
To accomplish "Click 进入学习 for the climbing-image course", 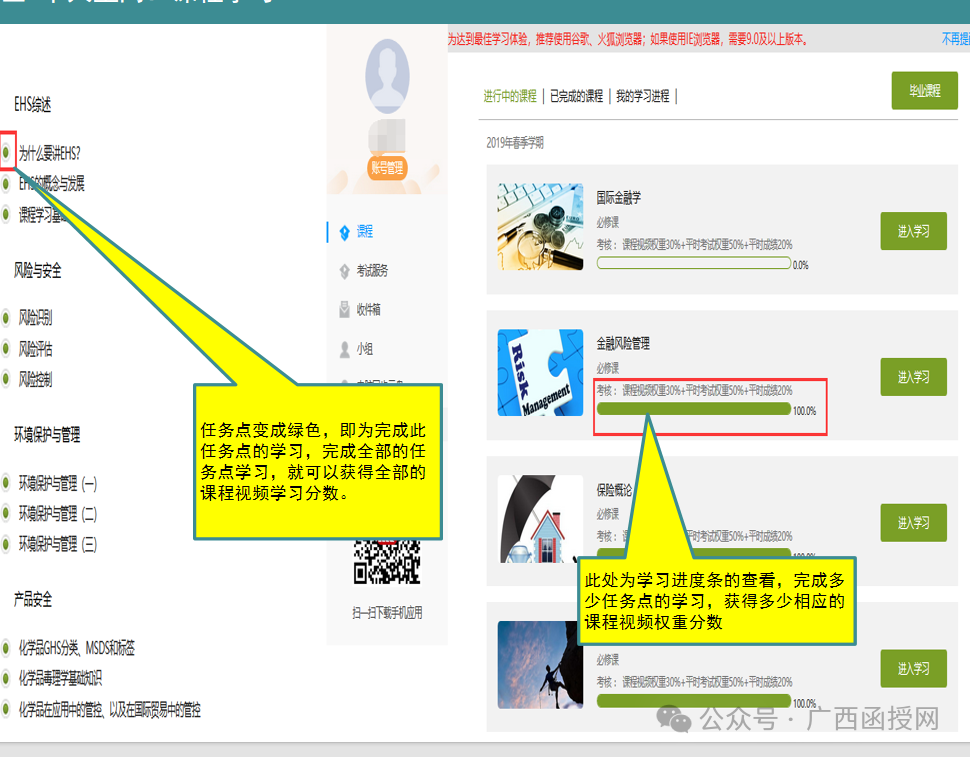I will tap(913, 669).
